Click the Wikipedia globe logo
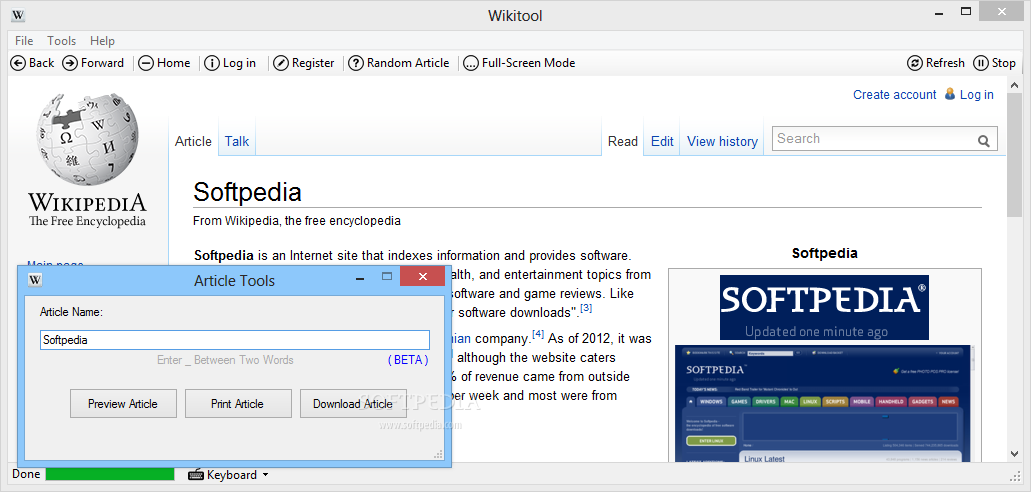Screen dimensions: 1031x492 [x=87, y=138]
